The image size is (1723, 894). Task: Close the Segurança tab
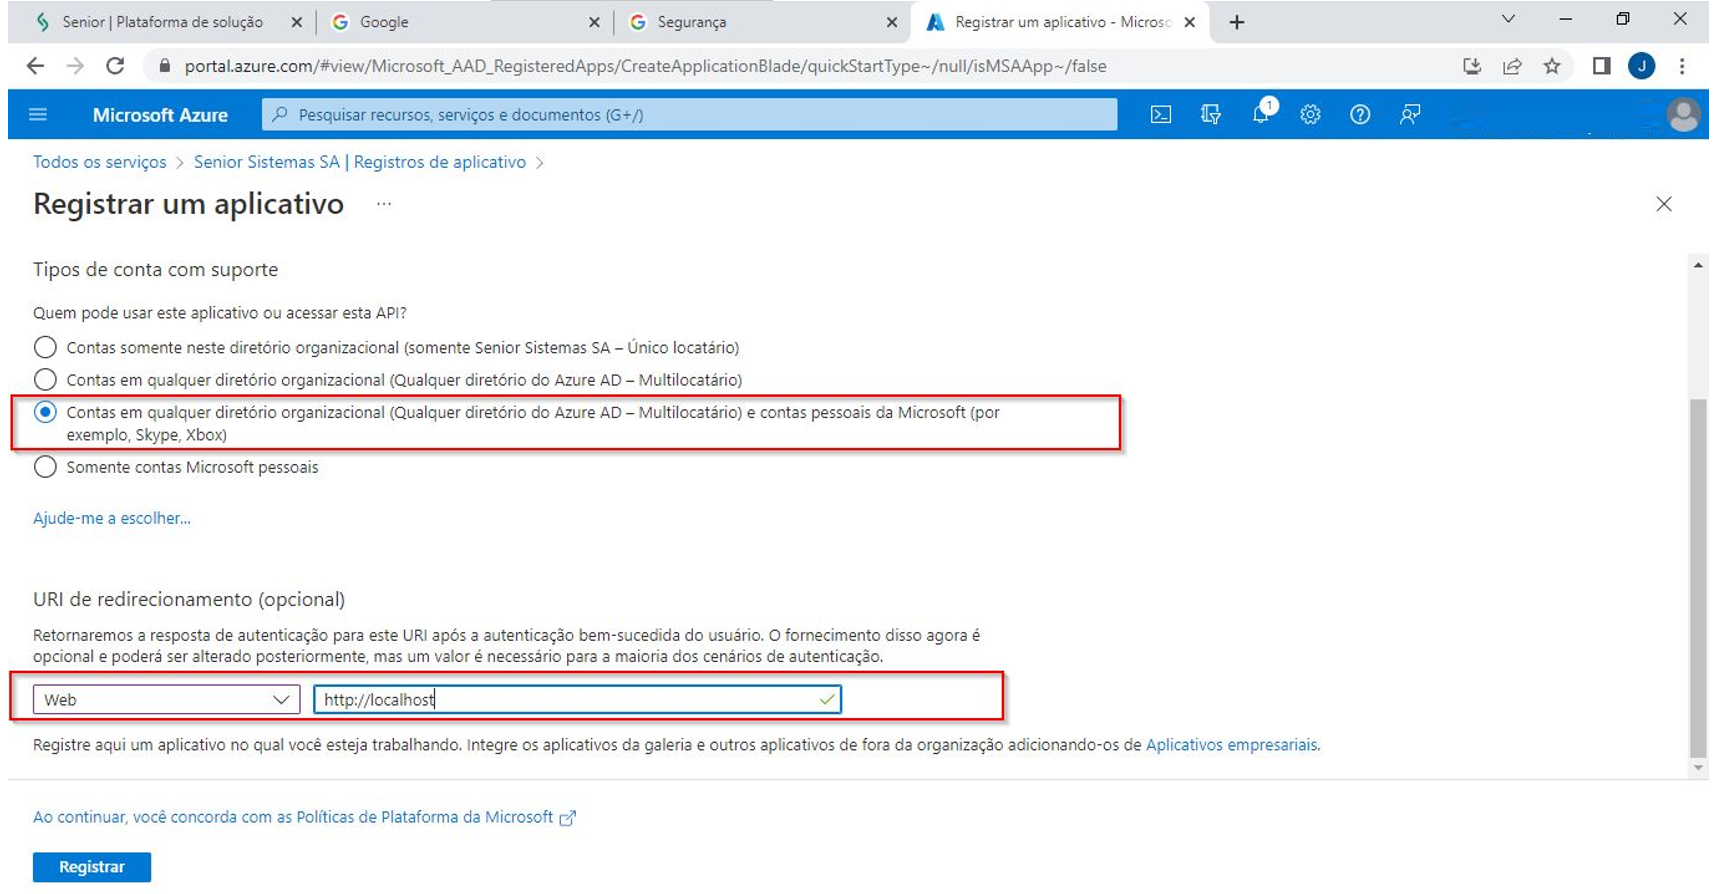coord(892,22)
